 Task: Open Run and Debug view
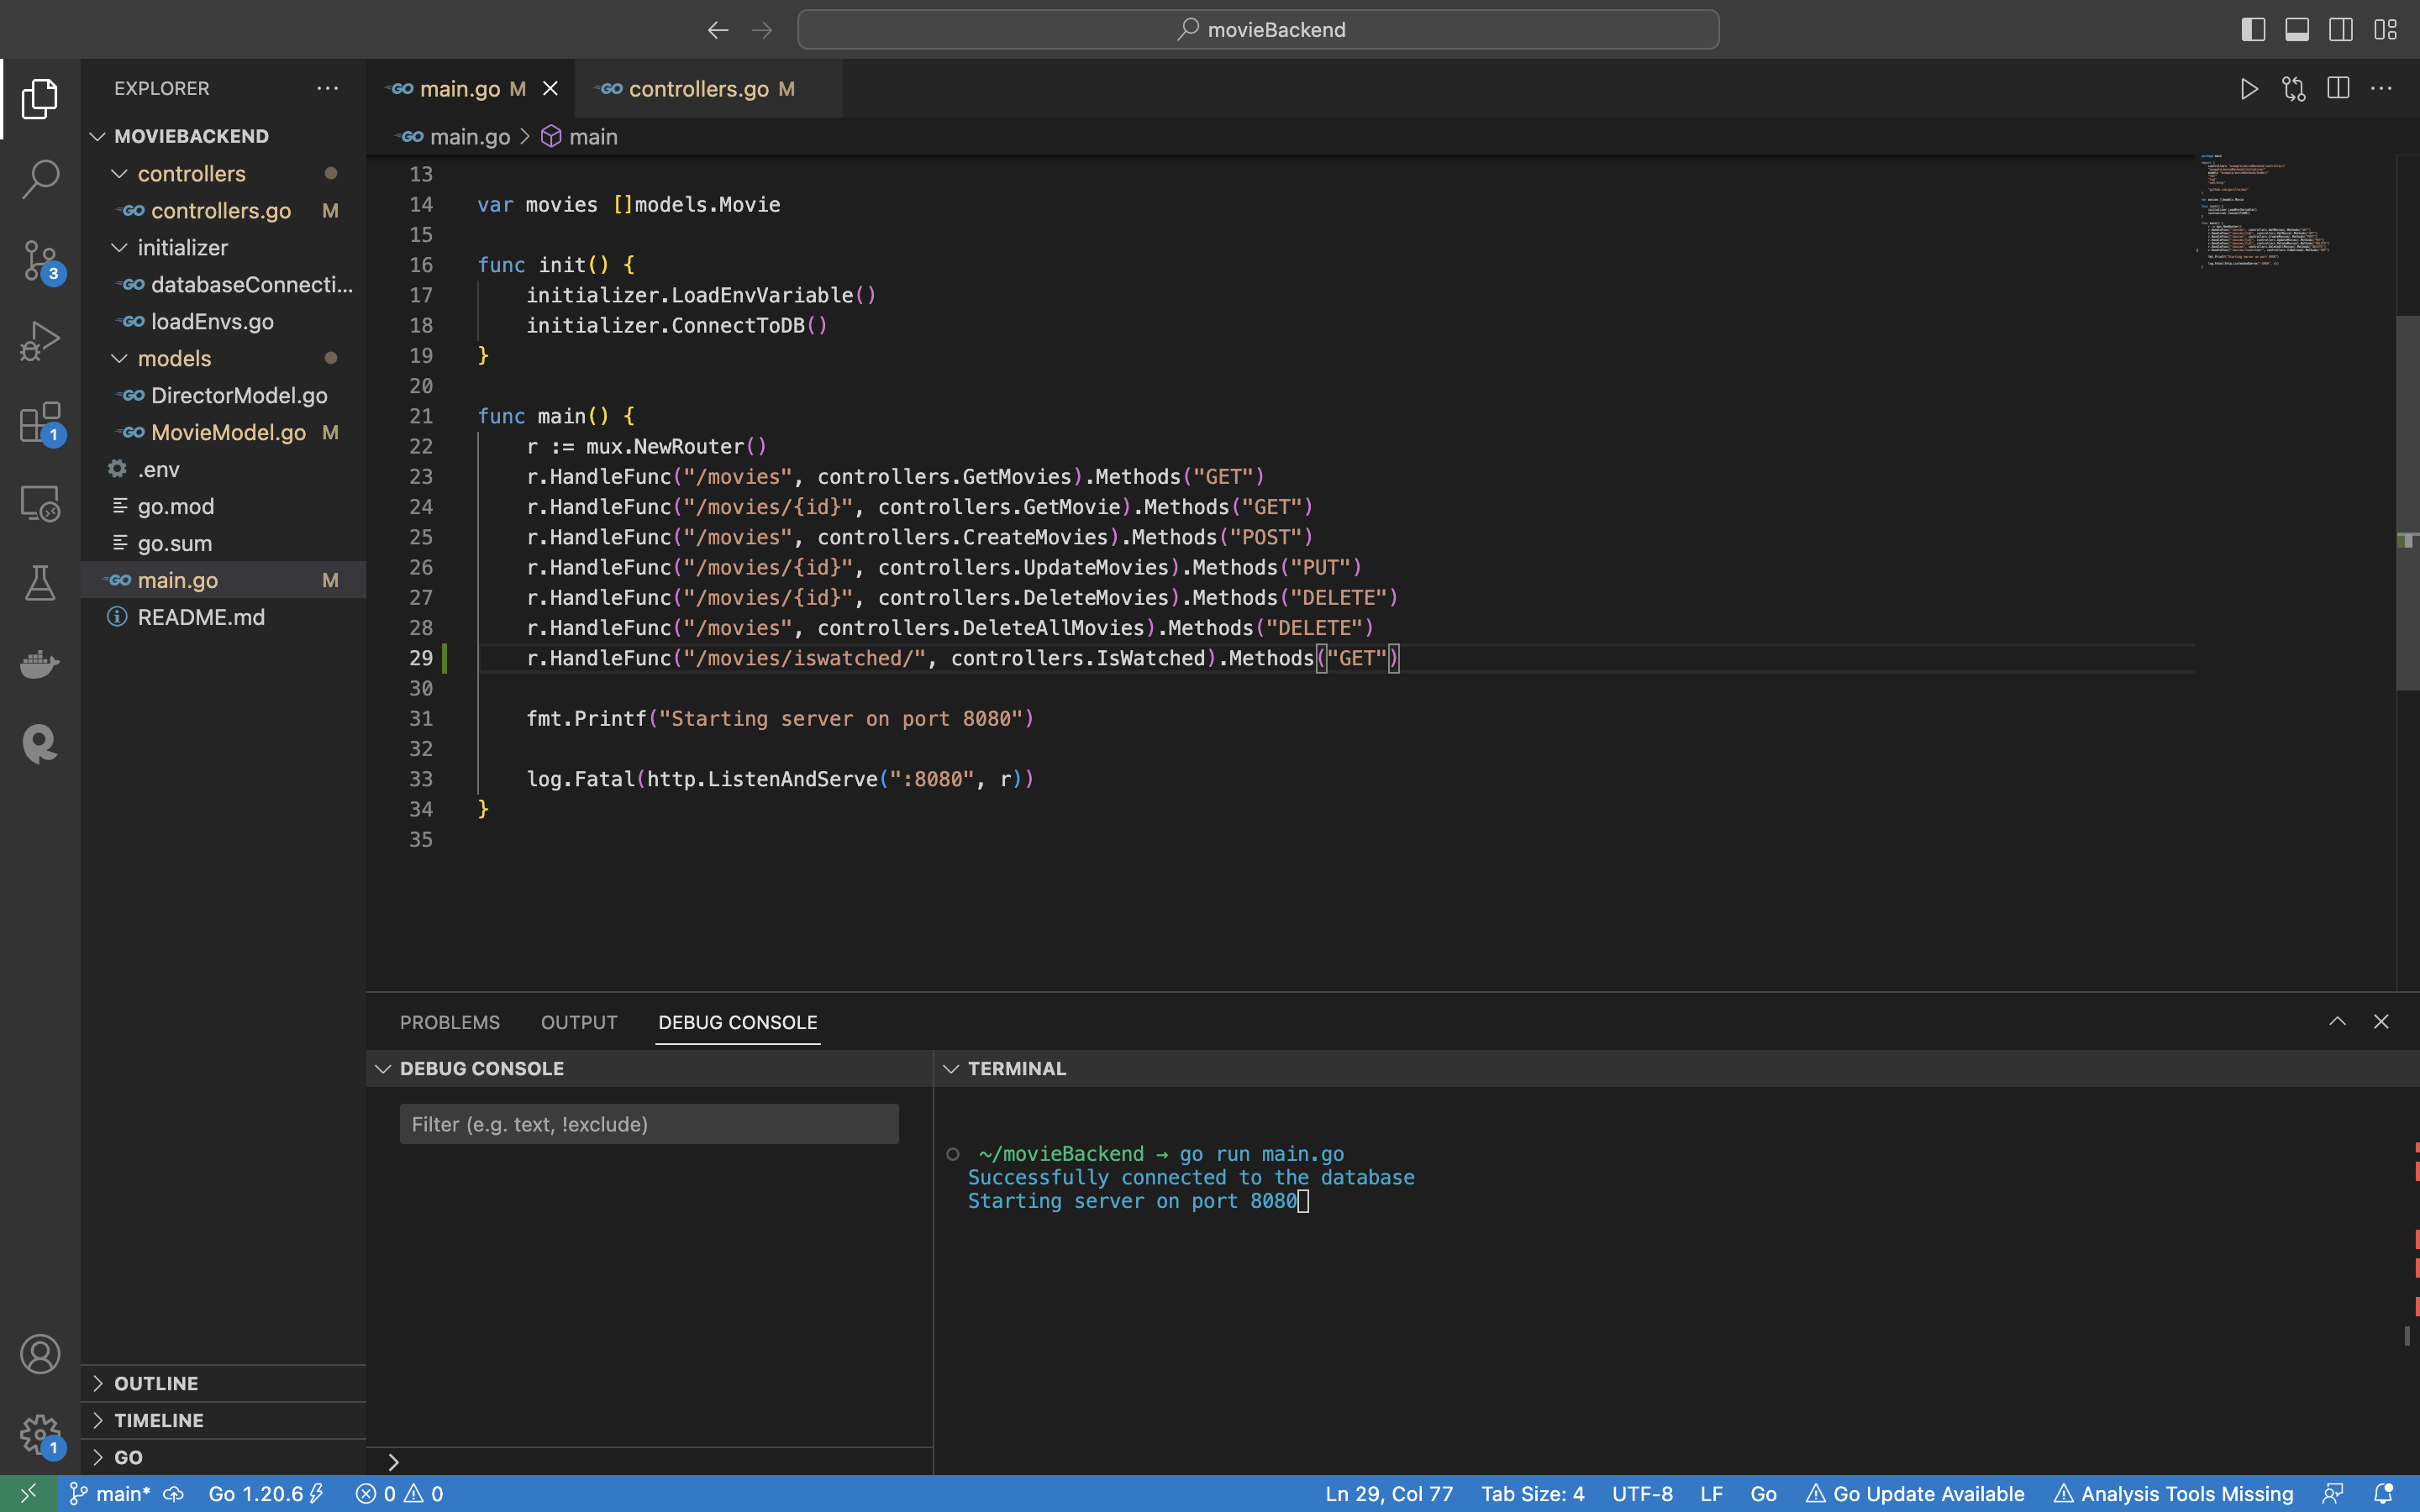[40, 341]
